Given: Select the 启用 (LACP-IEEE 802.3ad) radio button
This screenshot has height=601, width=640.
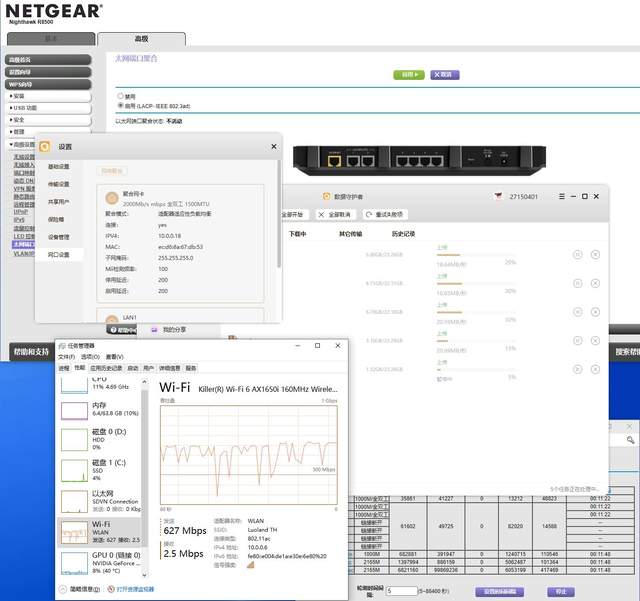Looking at the screenshot, I should (120, 105).
